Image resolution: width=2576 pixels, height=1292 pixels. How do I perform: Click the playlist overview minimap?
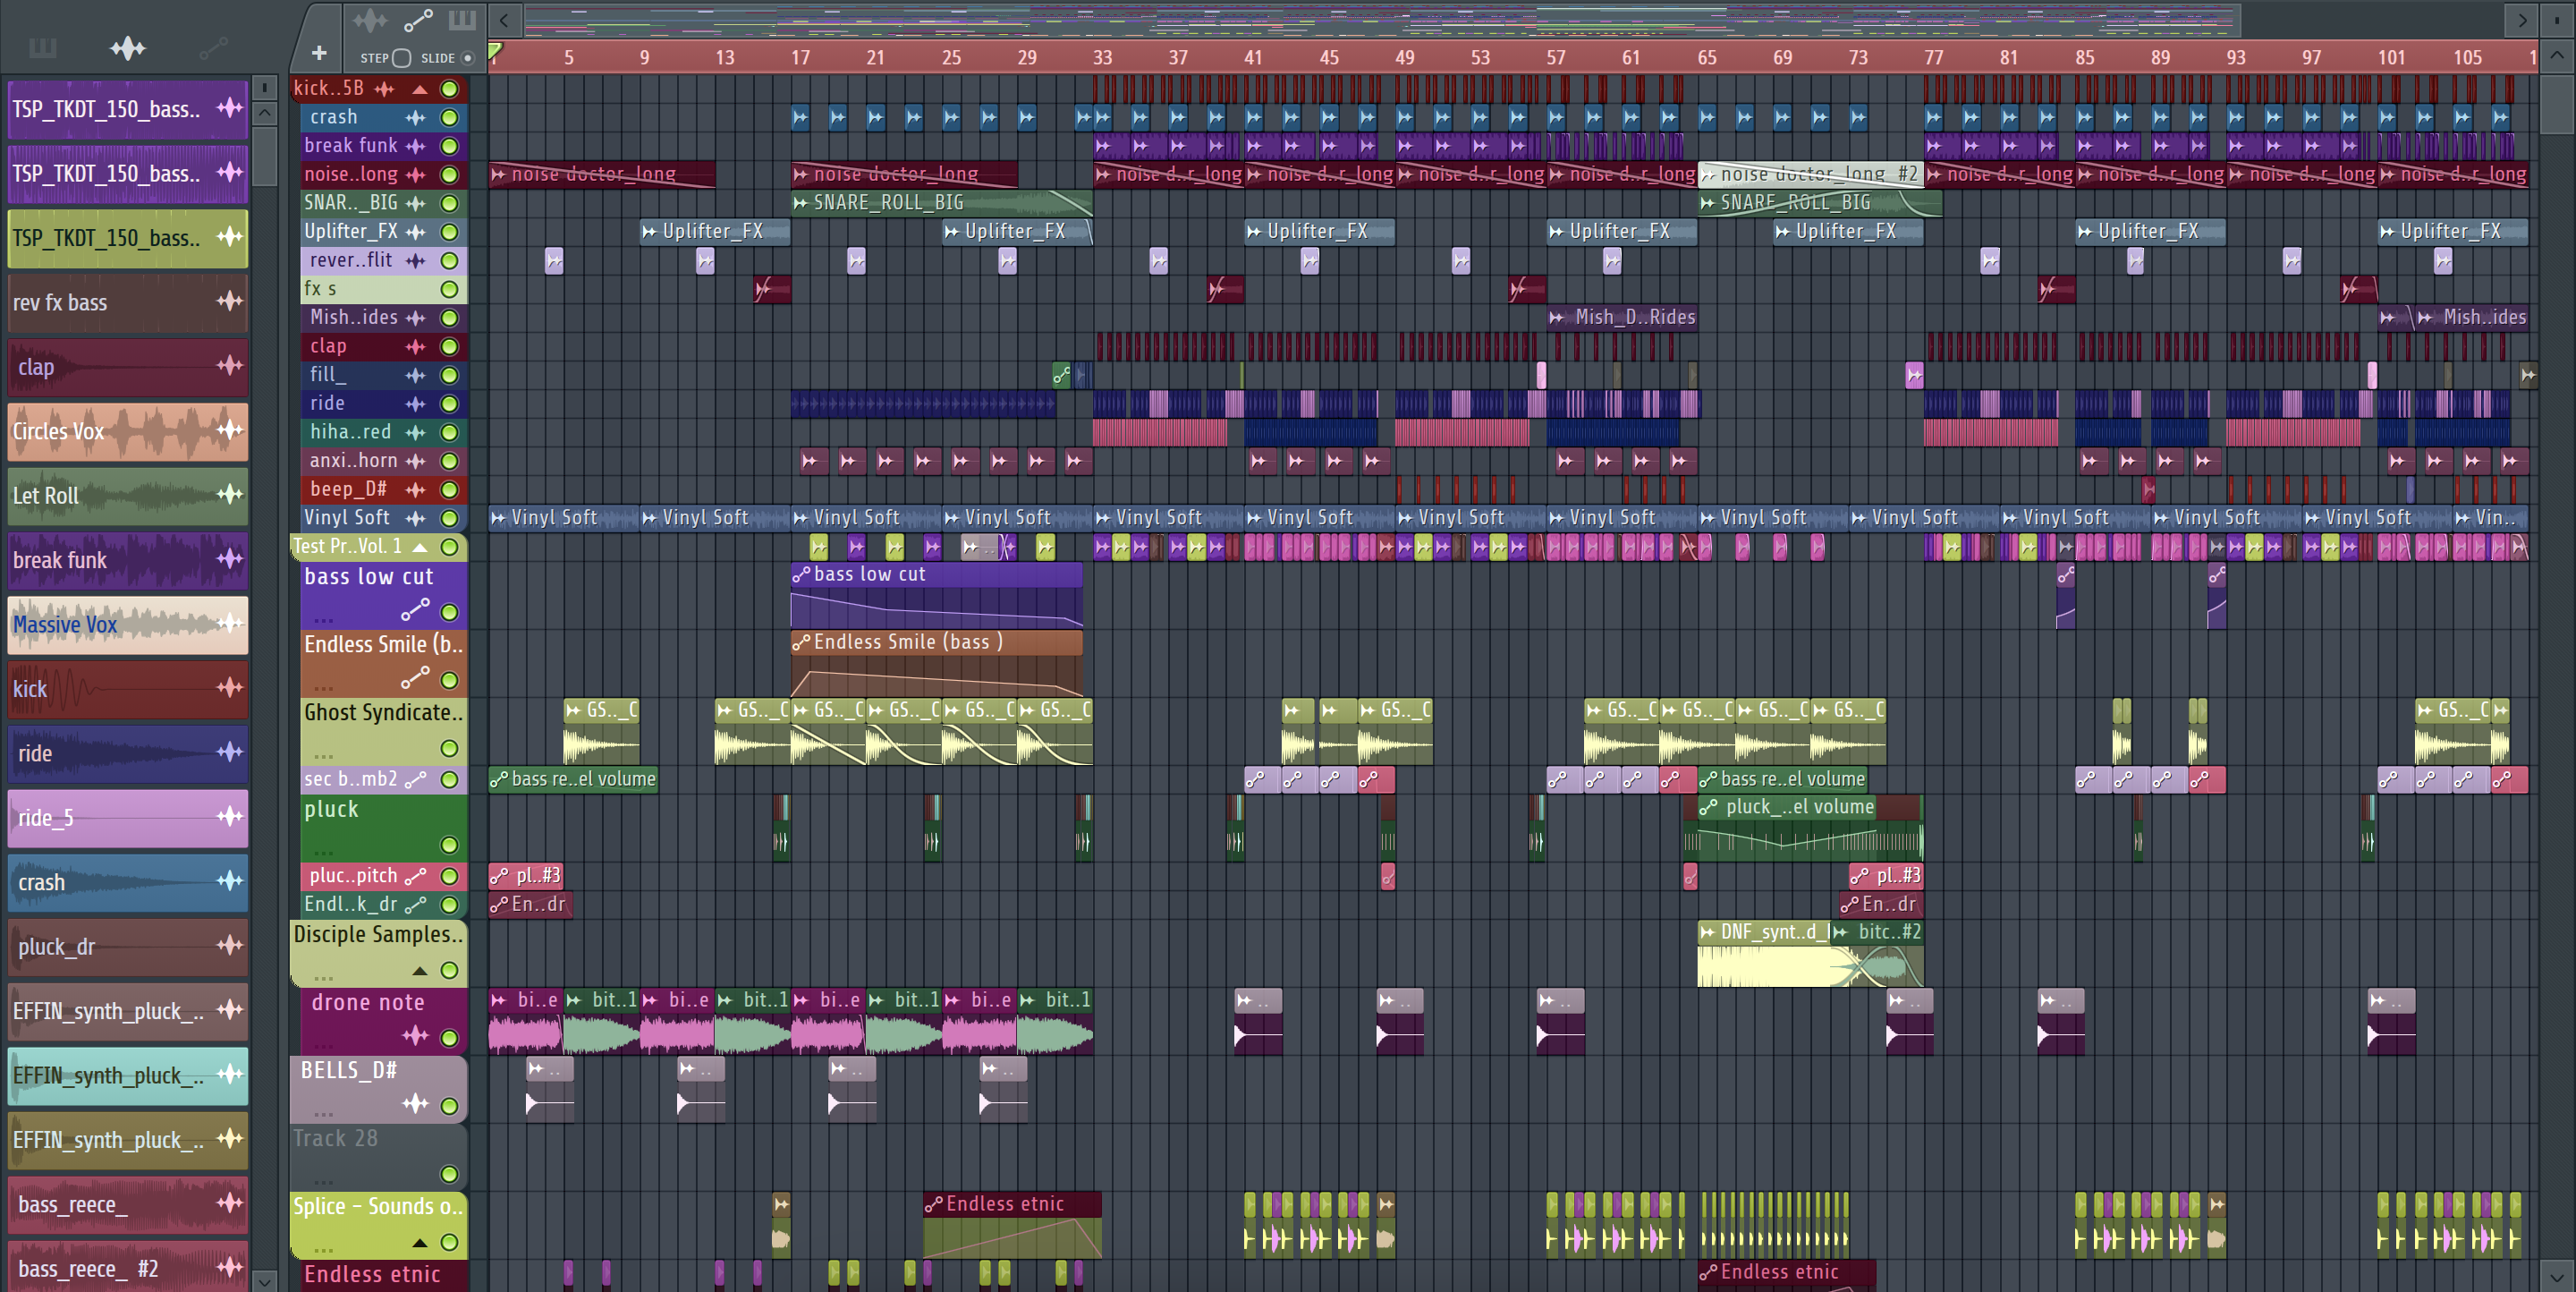[x=1380, y=20]
